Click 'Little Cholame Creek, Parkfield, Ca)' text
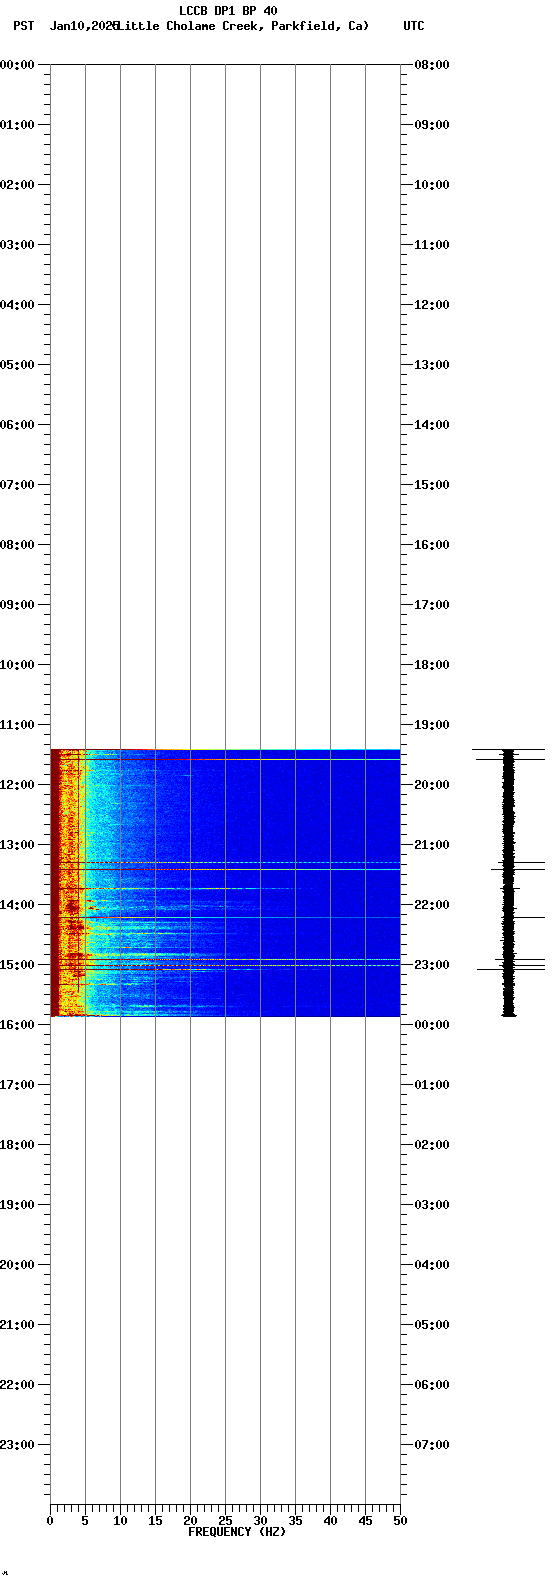The width and height of the screenshot is (552, 1584). click(x=243, y=26)
